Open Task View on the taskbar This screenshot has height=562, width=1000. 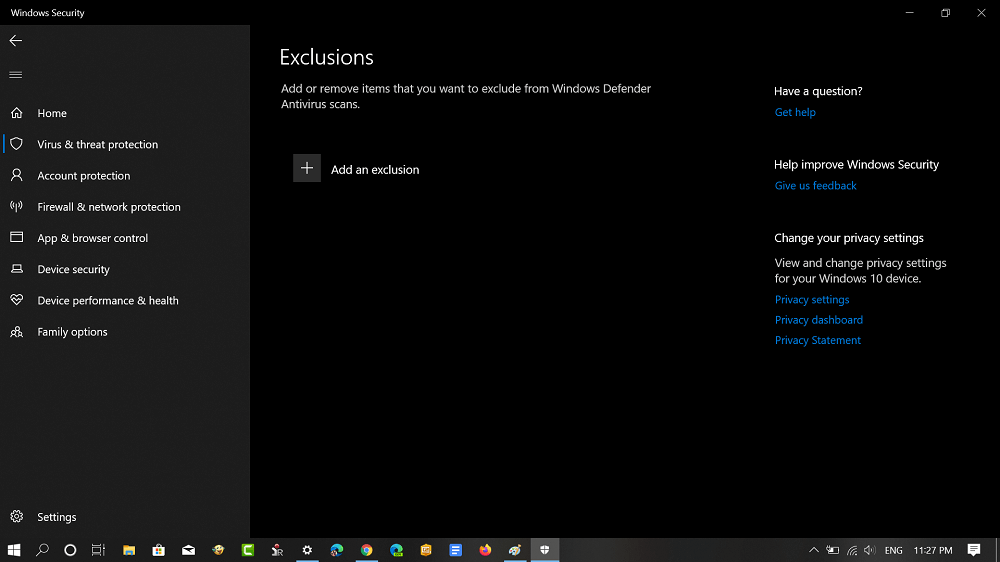click(x=98, y=550)
